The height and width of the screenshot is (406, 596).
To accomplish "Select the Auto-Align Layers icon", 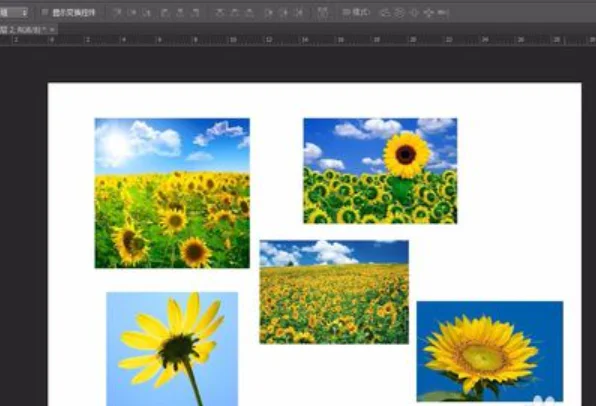I will tap(322, 13).
